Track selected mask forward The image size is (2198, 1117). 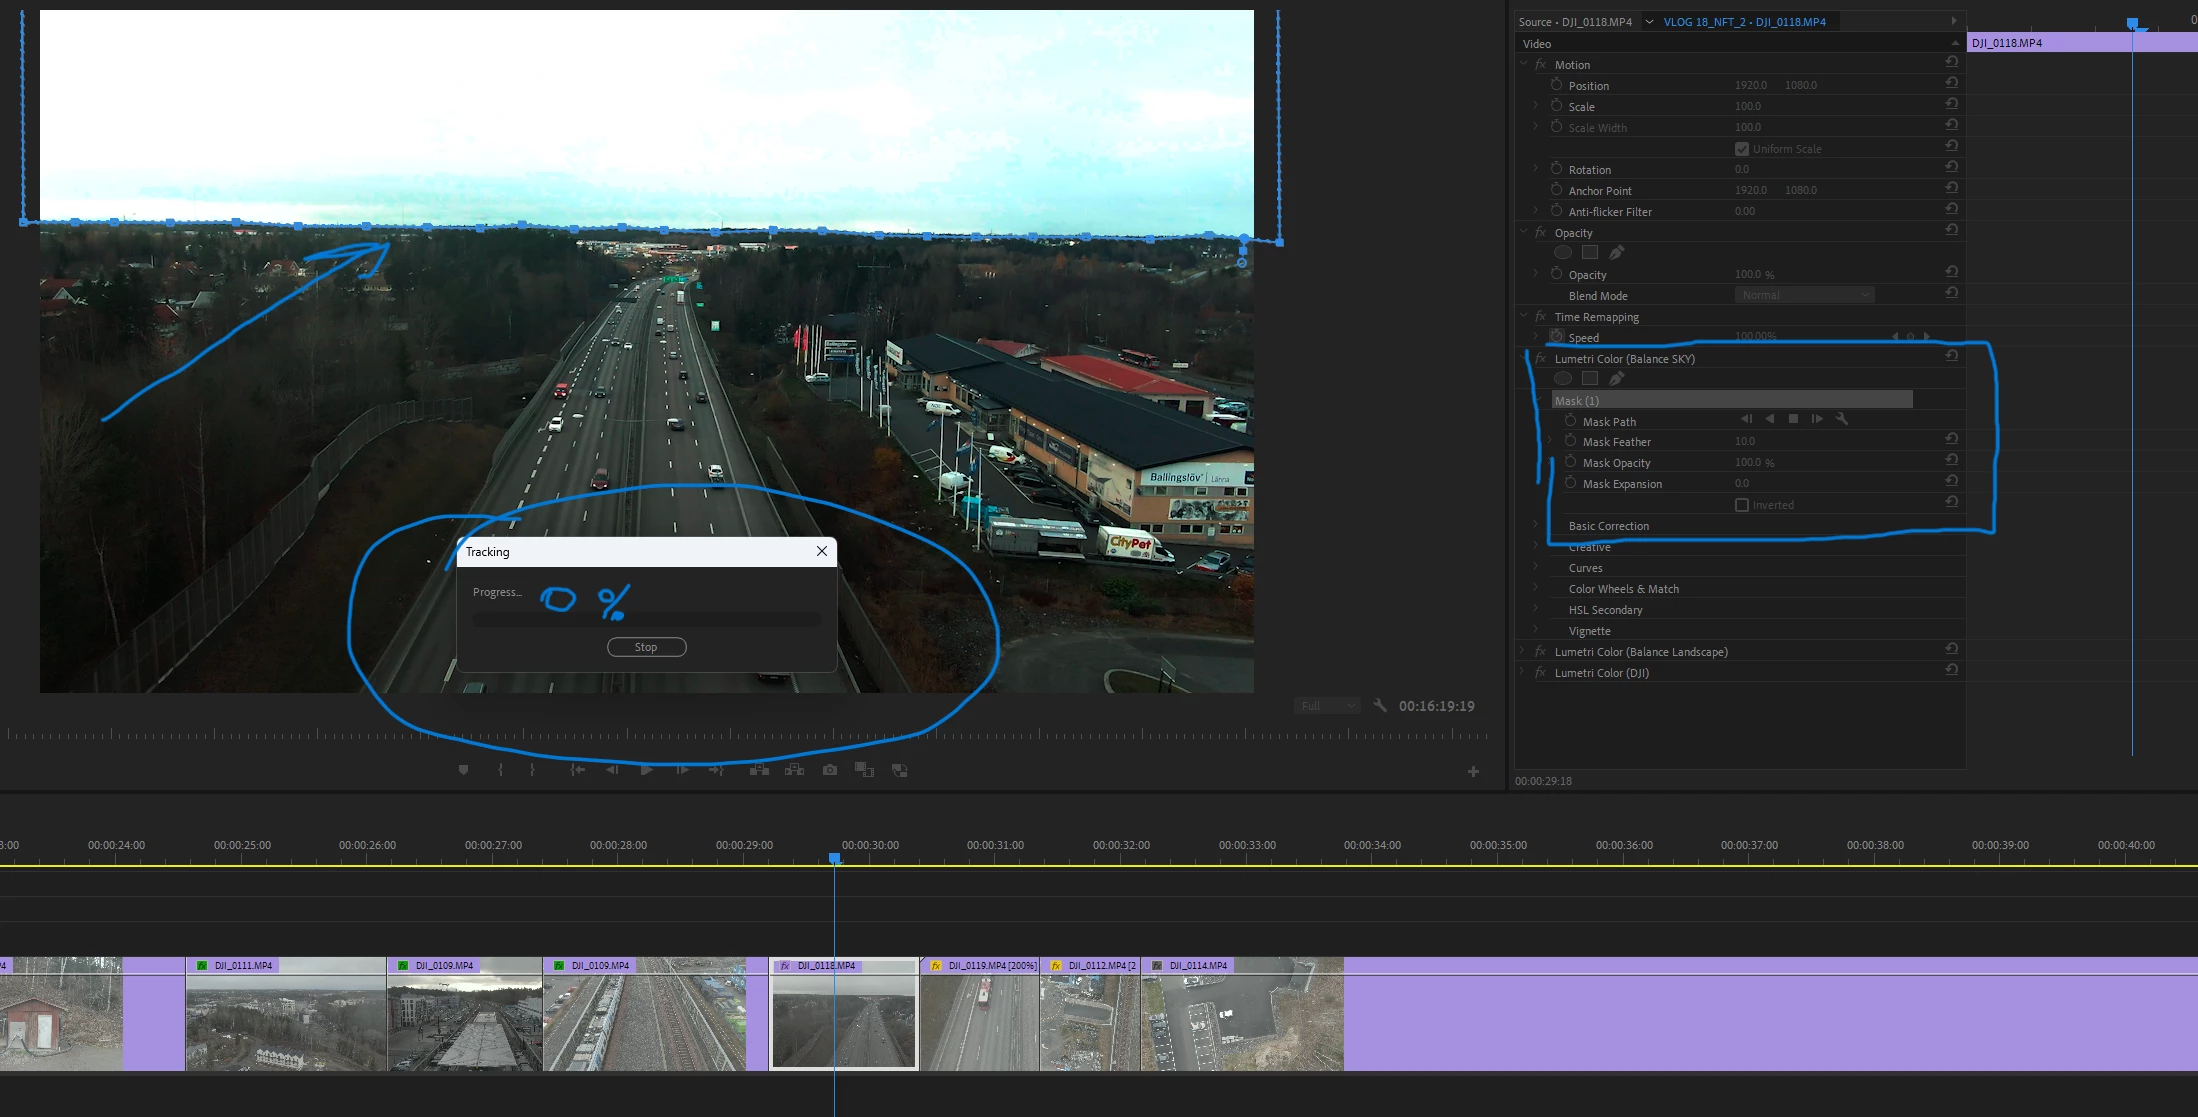pyautogui.click(x=1817, y=419)
